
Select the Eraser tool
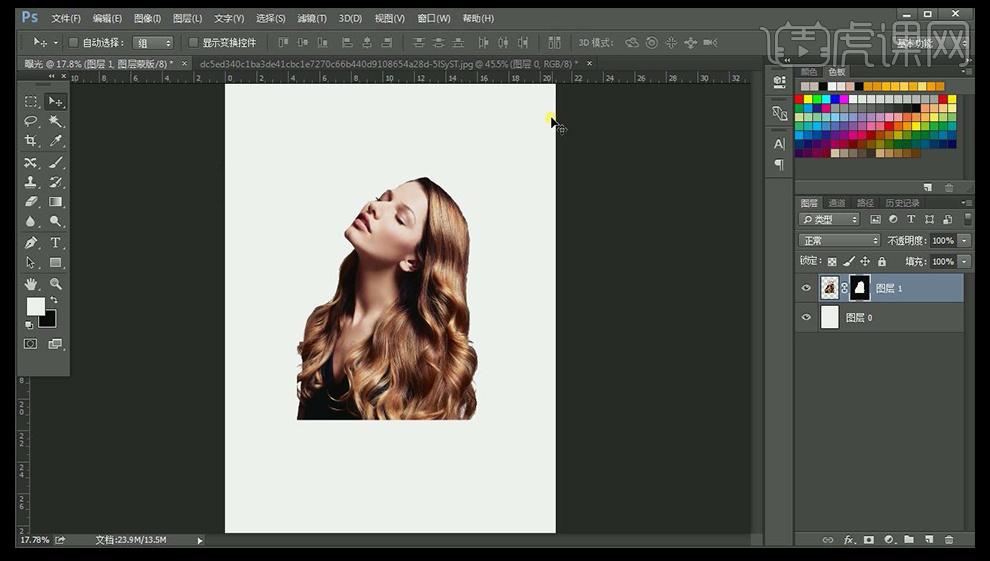(31, 202)
